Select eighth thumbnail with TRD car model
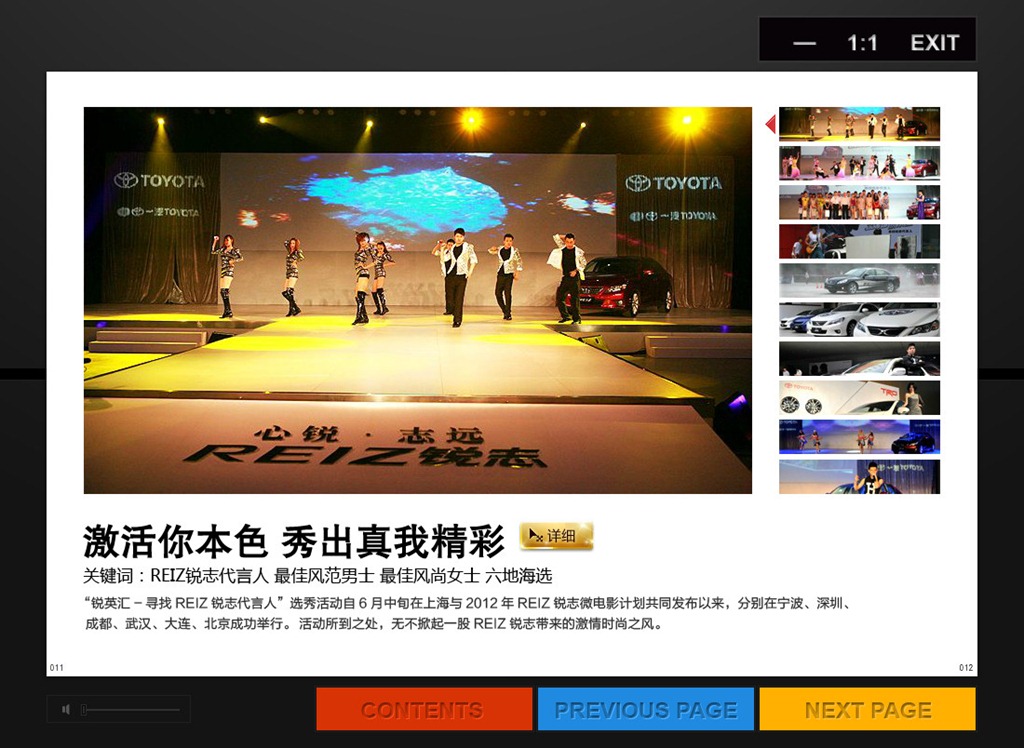The image size is (1024, 748). (x=859, y=398)
